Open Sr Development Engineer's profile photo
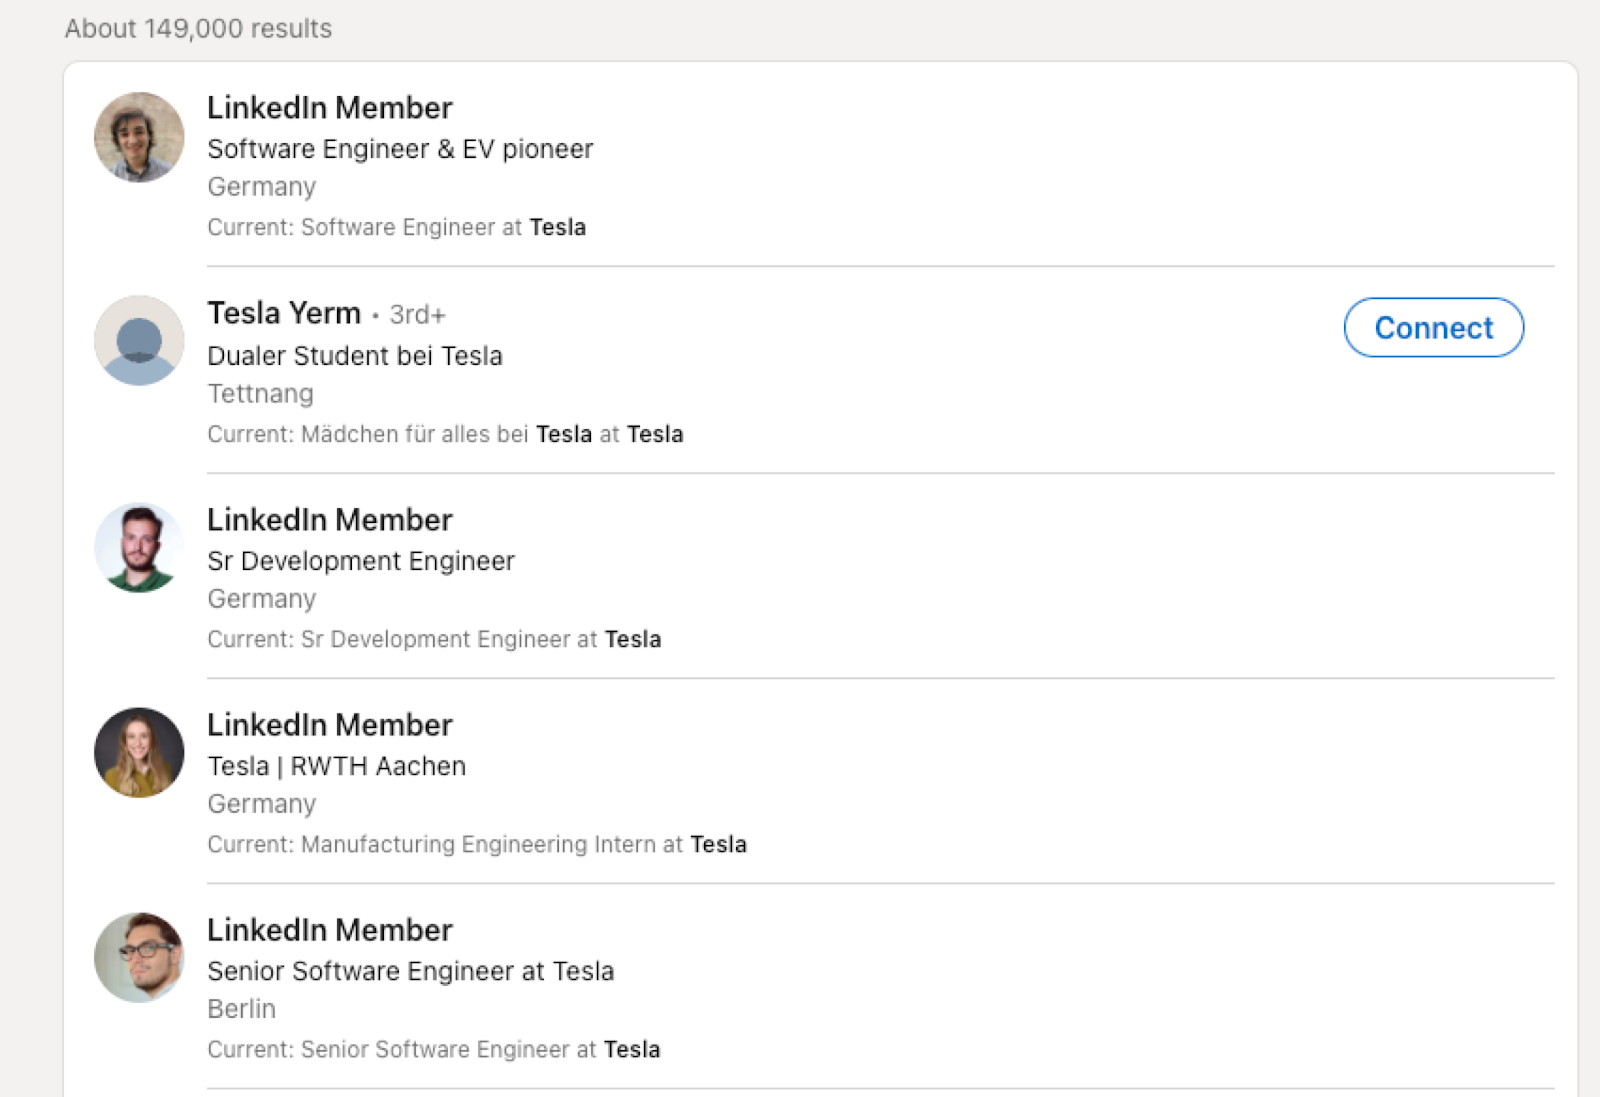1600x1097 pixels. [x=139, y=547]
